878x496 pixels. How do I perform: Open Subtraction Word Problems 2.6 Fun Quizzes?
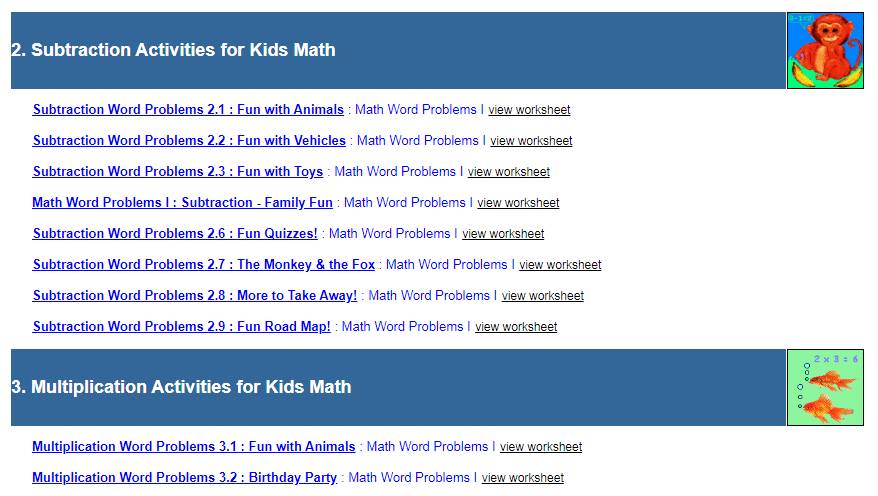[175, 234]
